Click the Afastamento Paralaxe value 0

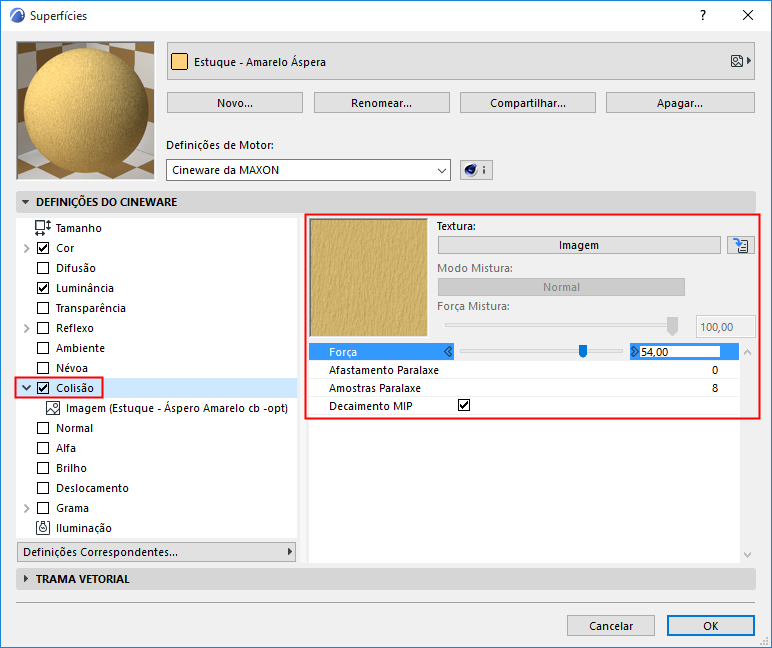[714, 370]
